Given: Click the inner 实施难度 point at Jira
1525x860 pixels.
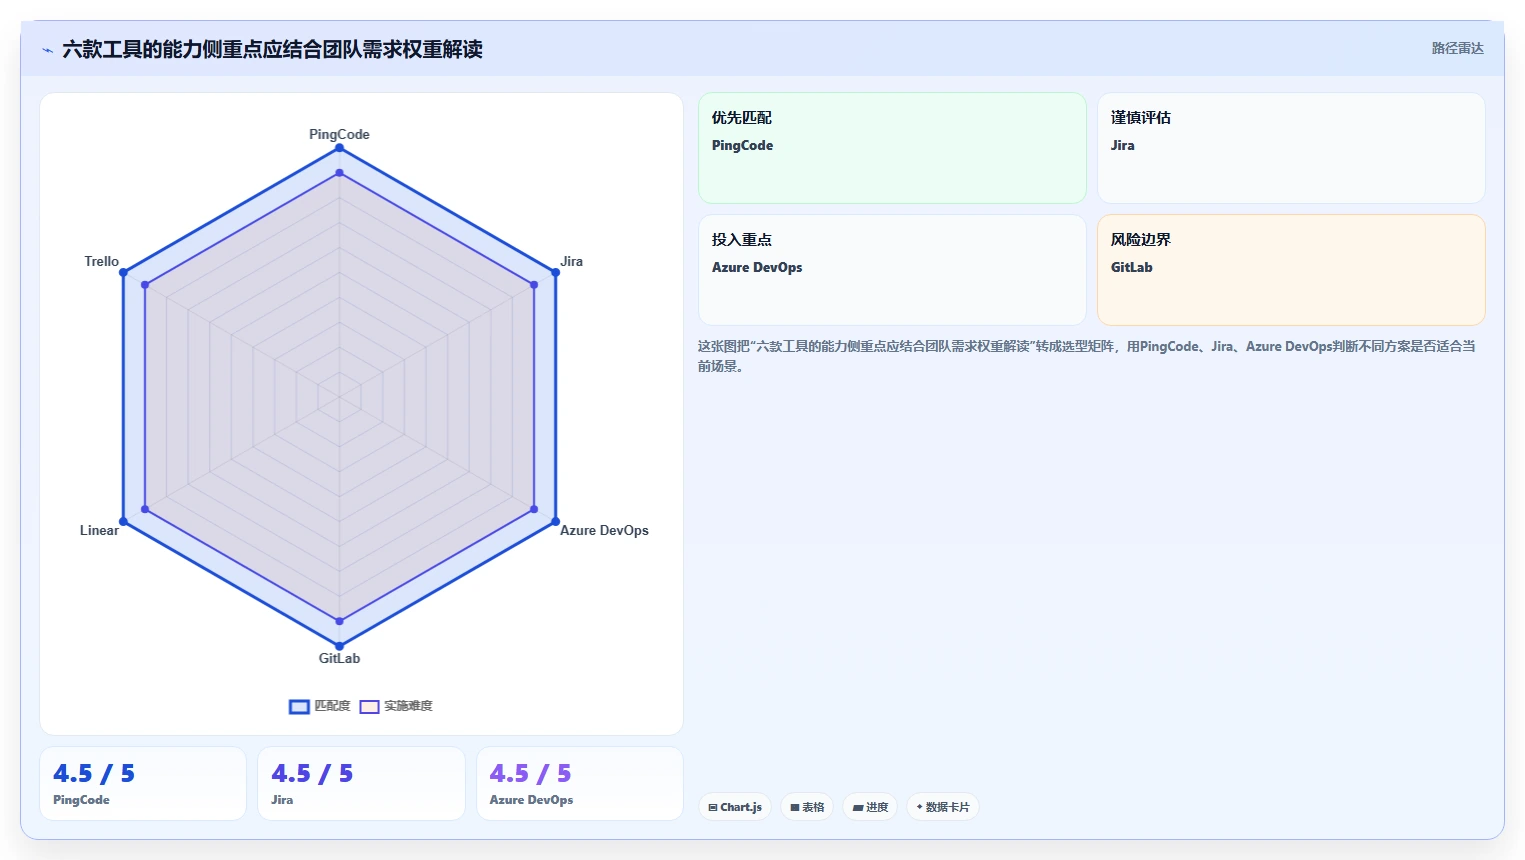Looking at the screenshot, I should pyautogui.click(x=534, y=285).
